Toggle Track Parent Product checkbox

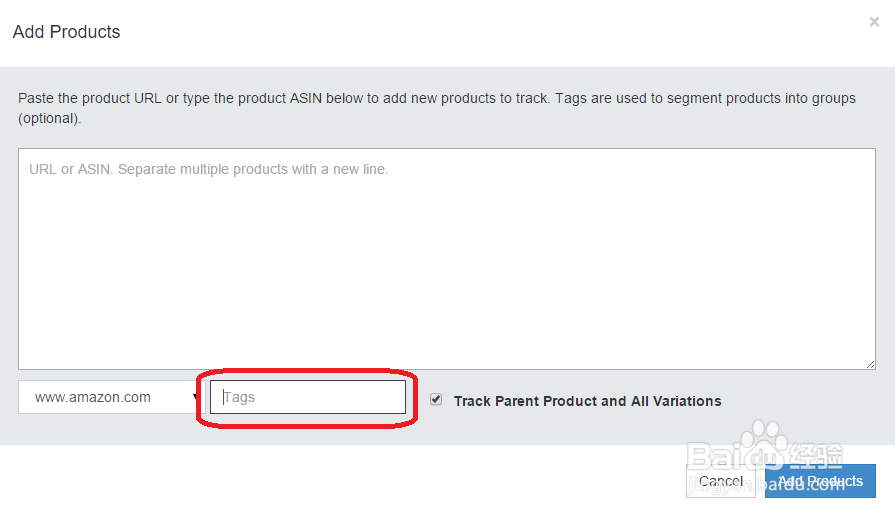pyautogui.click(x=436, y=399)
